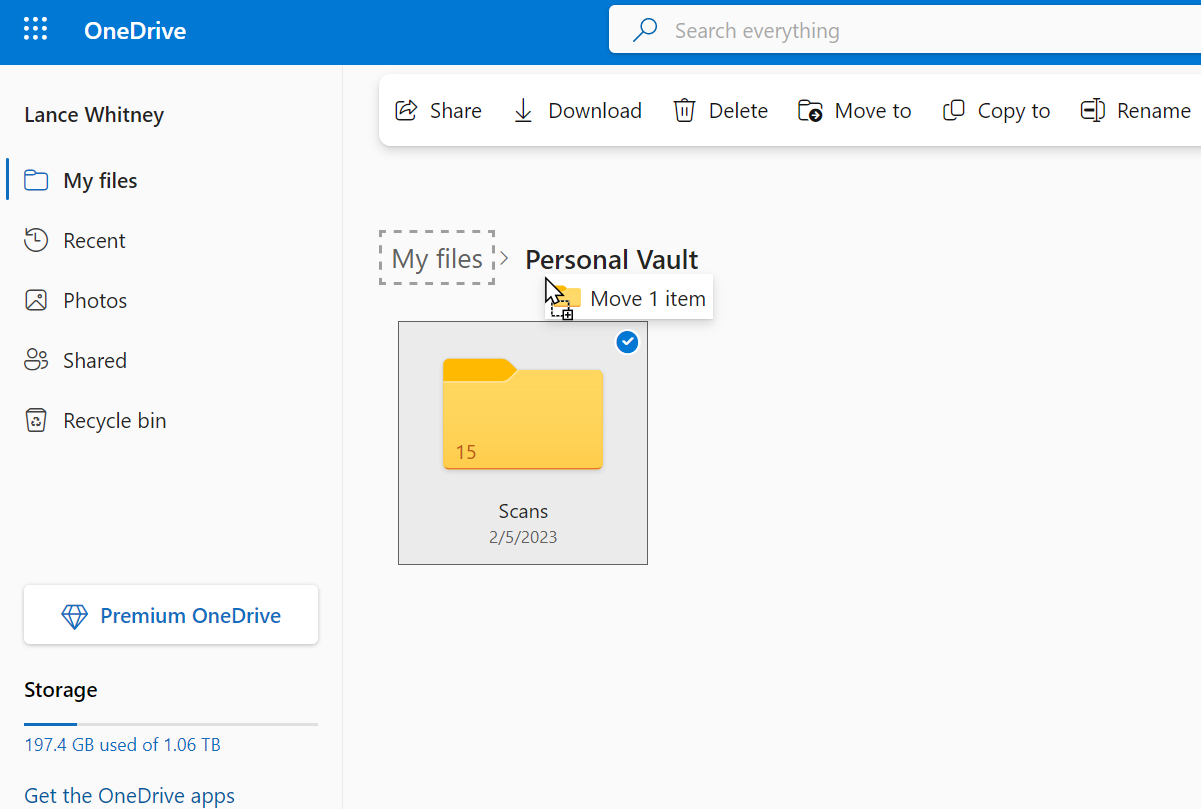Open the Scans folder thumbnail

click(522, 414)
